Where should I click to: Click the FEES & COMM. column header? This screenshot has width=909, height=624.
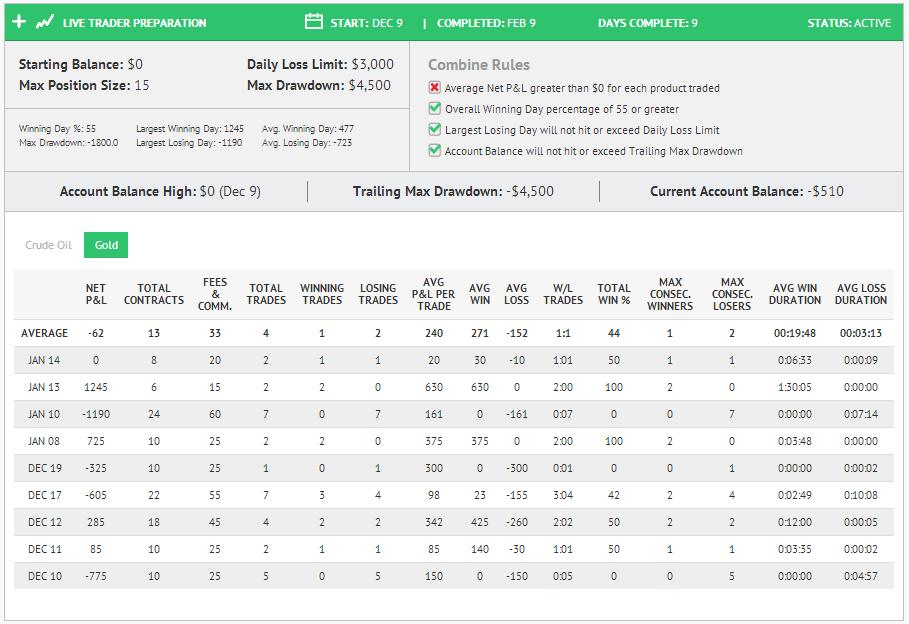click(x=215, y=294)
